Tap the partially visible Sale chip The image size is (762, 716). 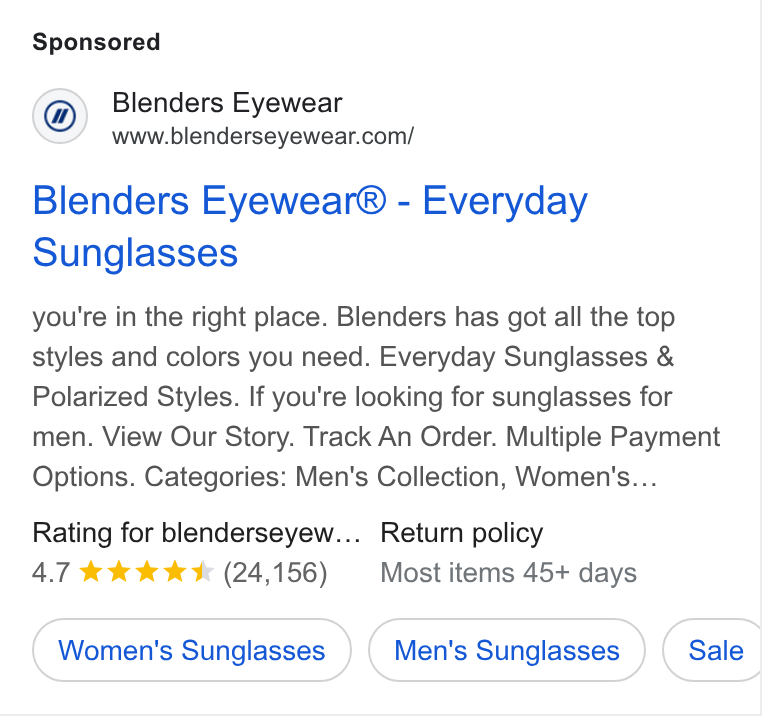(x=712, y=650)
